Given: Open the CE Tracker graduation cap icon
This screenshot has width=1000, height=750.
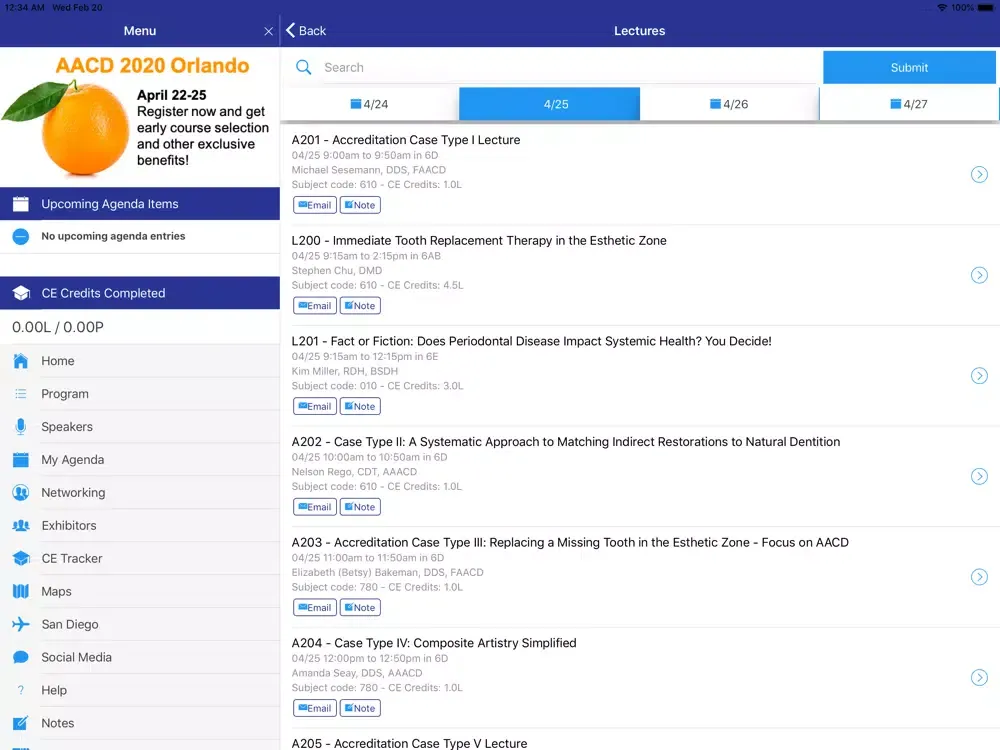Looking at the screenshot, I should pos(20,559).
